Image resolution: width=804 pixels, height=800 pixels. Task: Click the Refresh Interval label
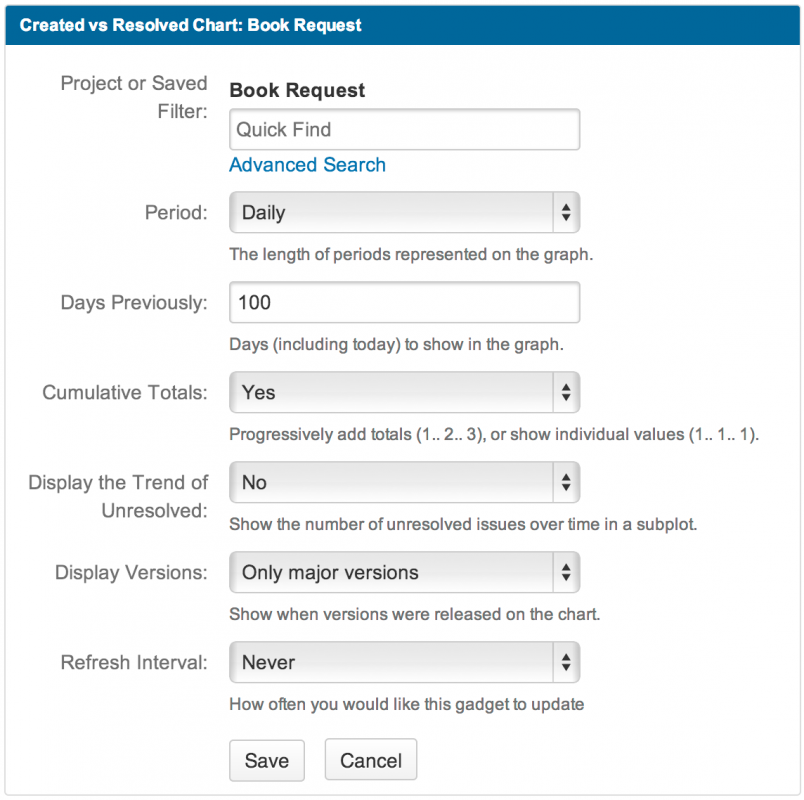point(134,662)
